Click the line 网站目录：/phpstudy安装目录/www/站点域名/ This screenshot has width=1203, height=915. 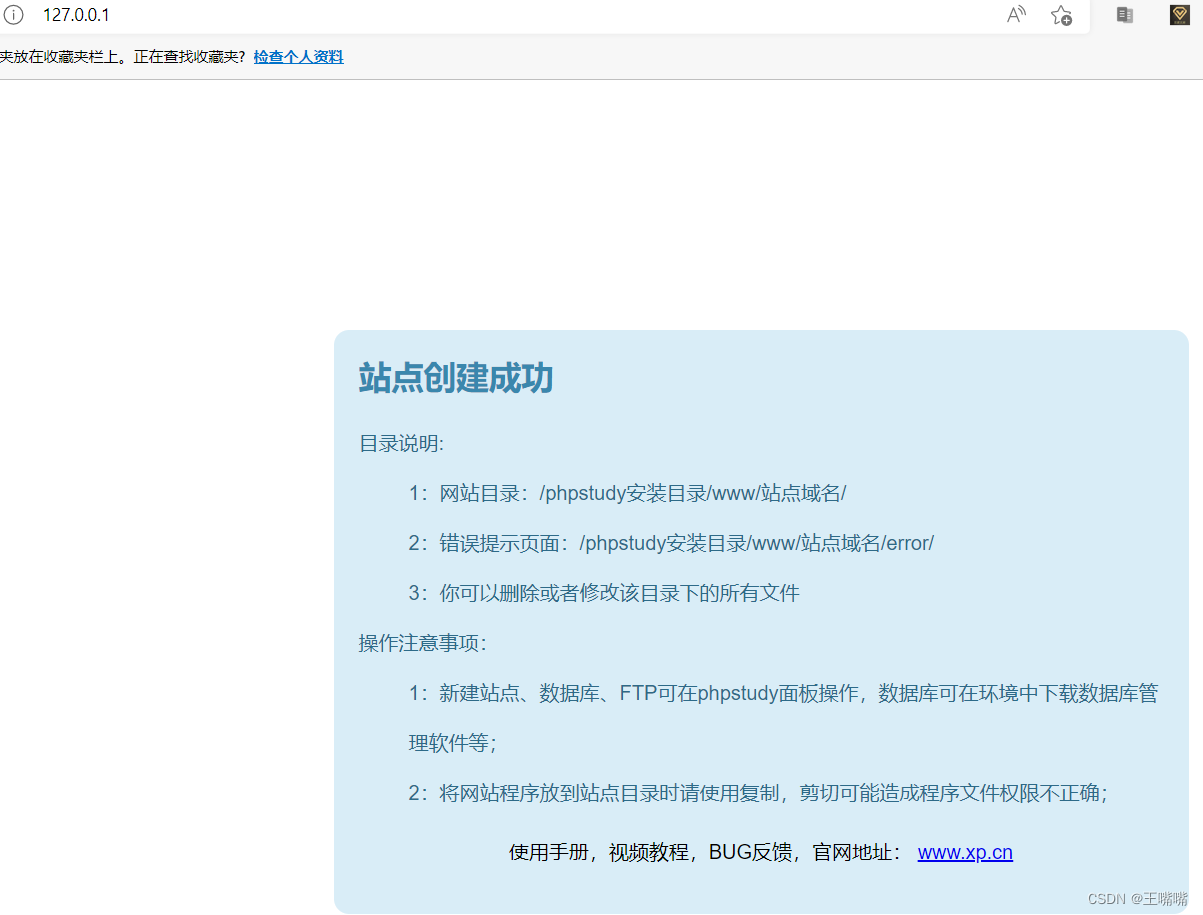pyautogui.click(x=628, y=493)
